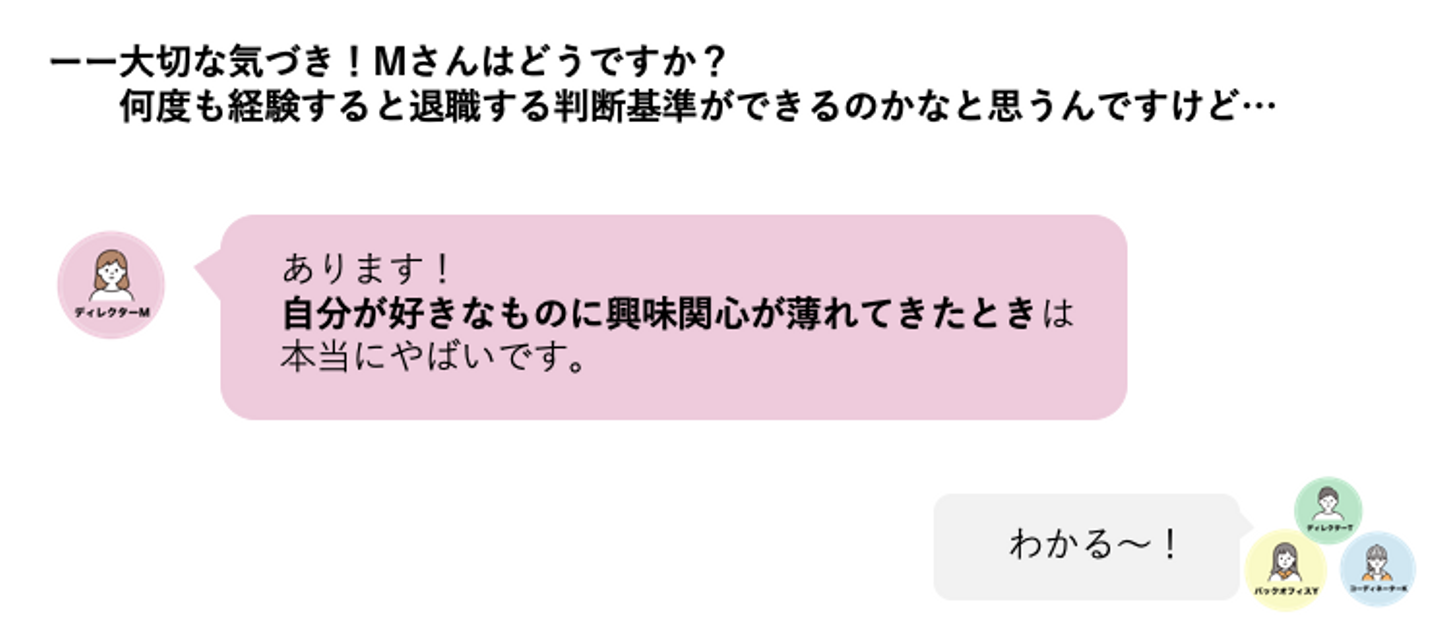Select the ディレクターT caption text
Screen dimensions: 1440x626
click(1329, 527)
